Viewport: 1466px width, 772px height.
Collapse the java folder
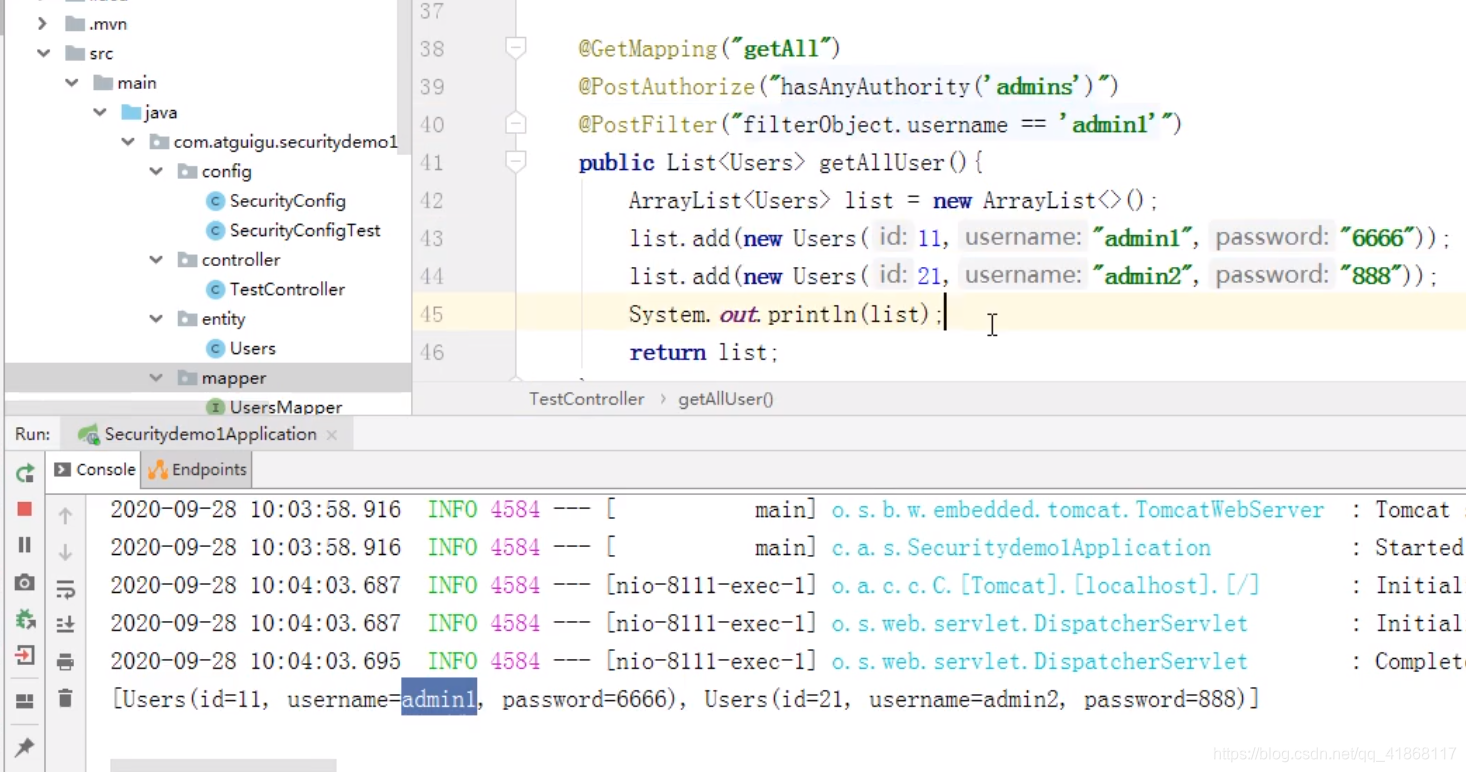click(x=100, y=112)
